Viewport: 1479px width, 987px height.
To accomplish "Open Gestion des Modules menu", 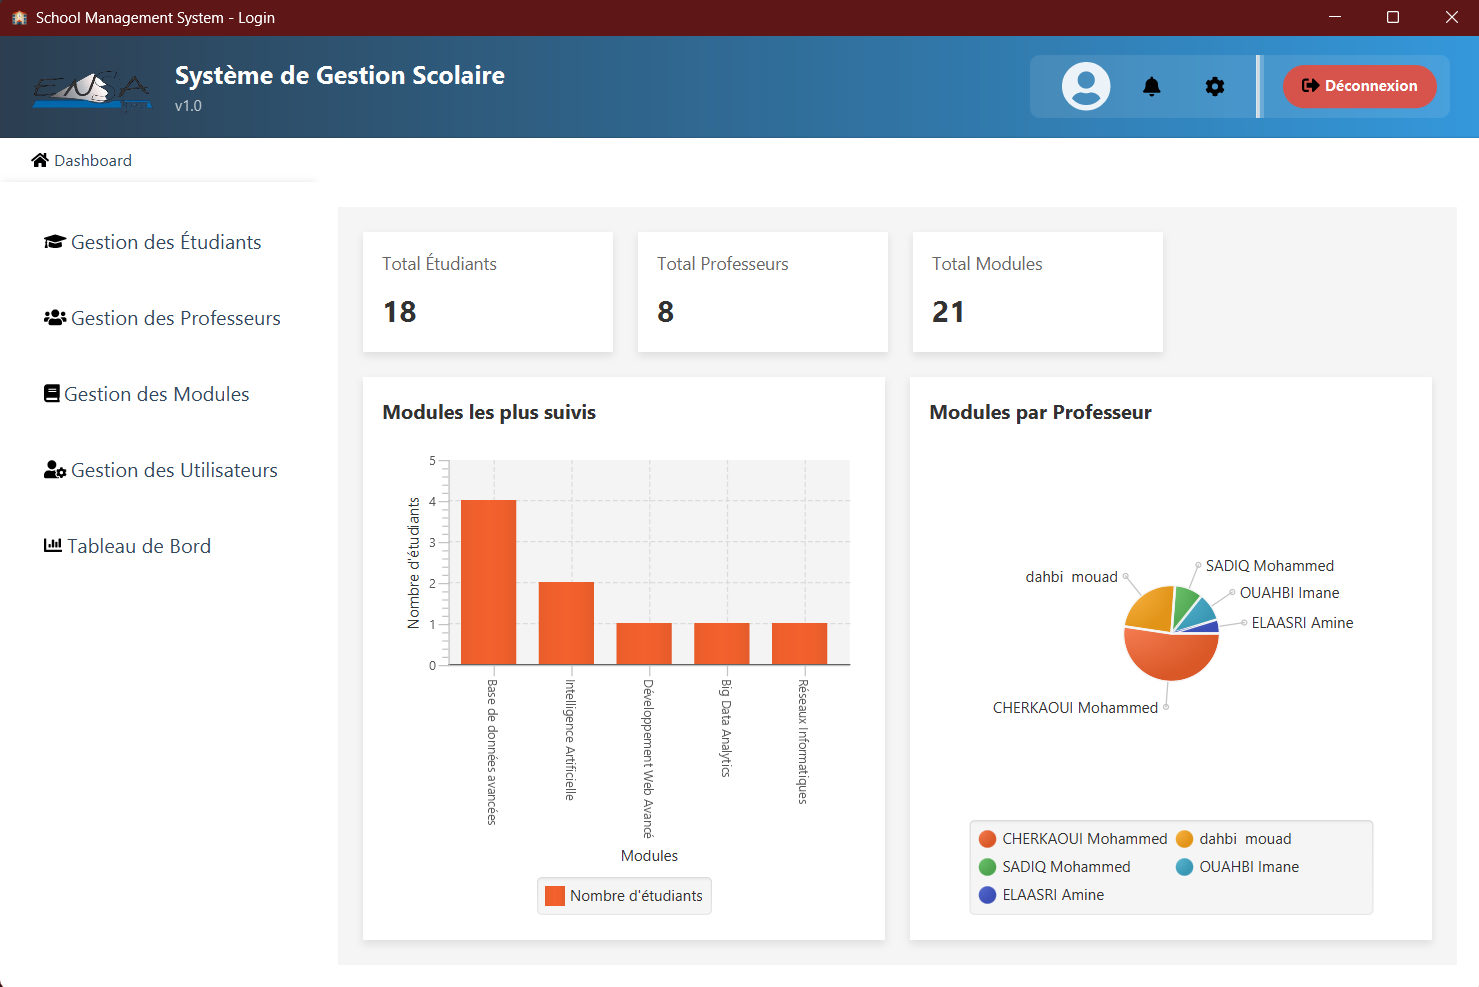I will (x=157, y=394).
